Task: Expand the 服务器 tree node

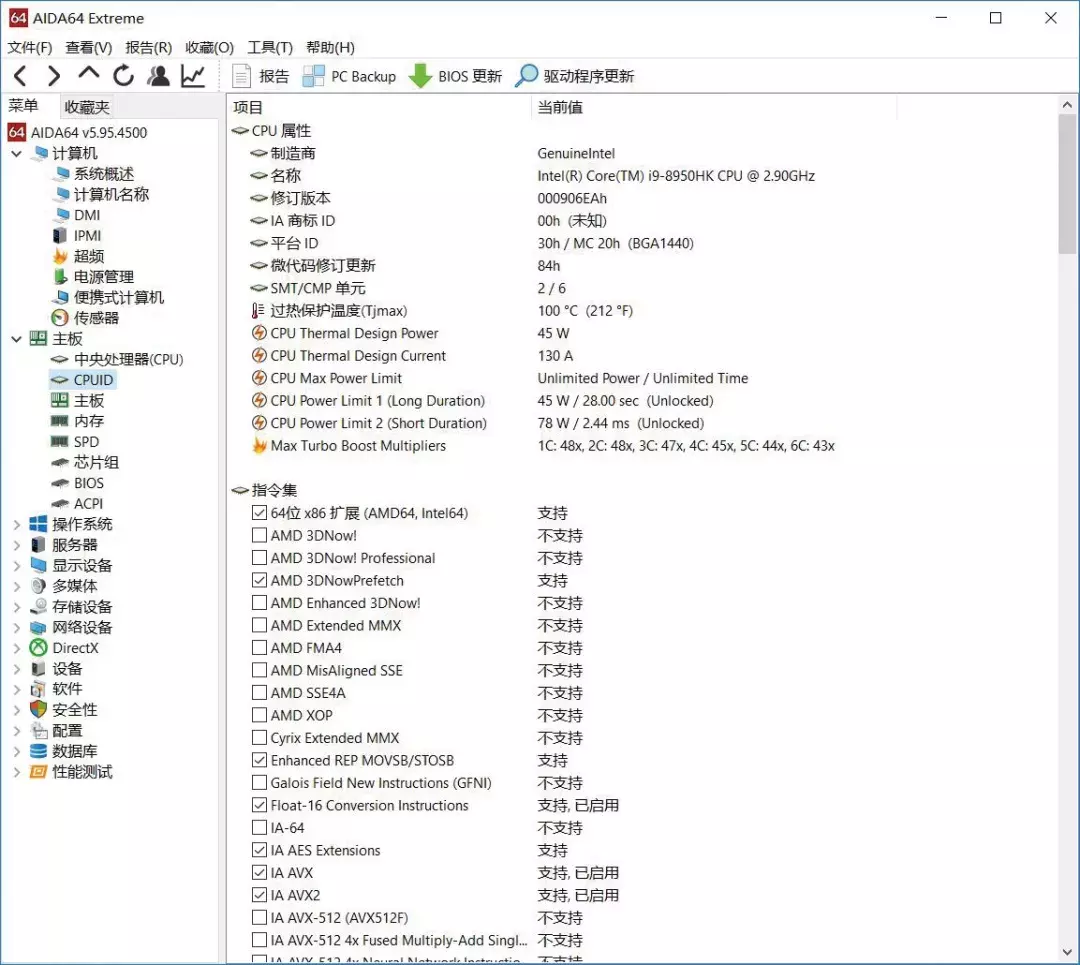Action: click(x=17, y=546)
